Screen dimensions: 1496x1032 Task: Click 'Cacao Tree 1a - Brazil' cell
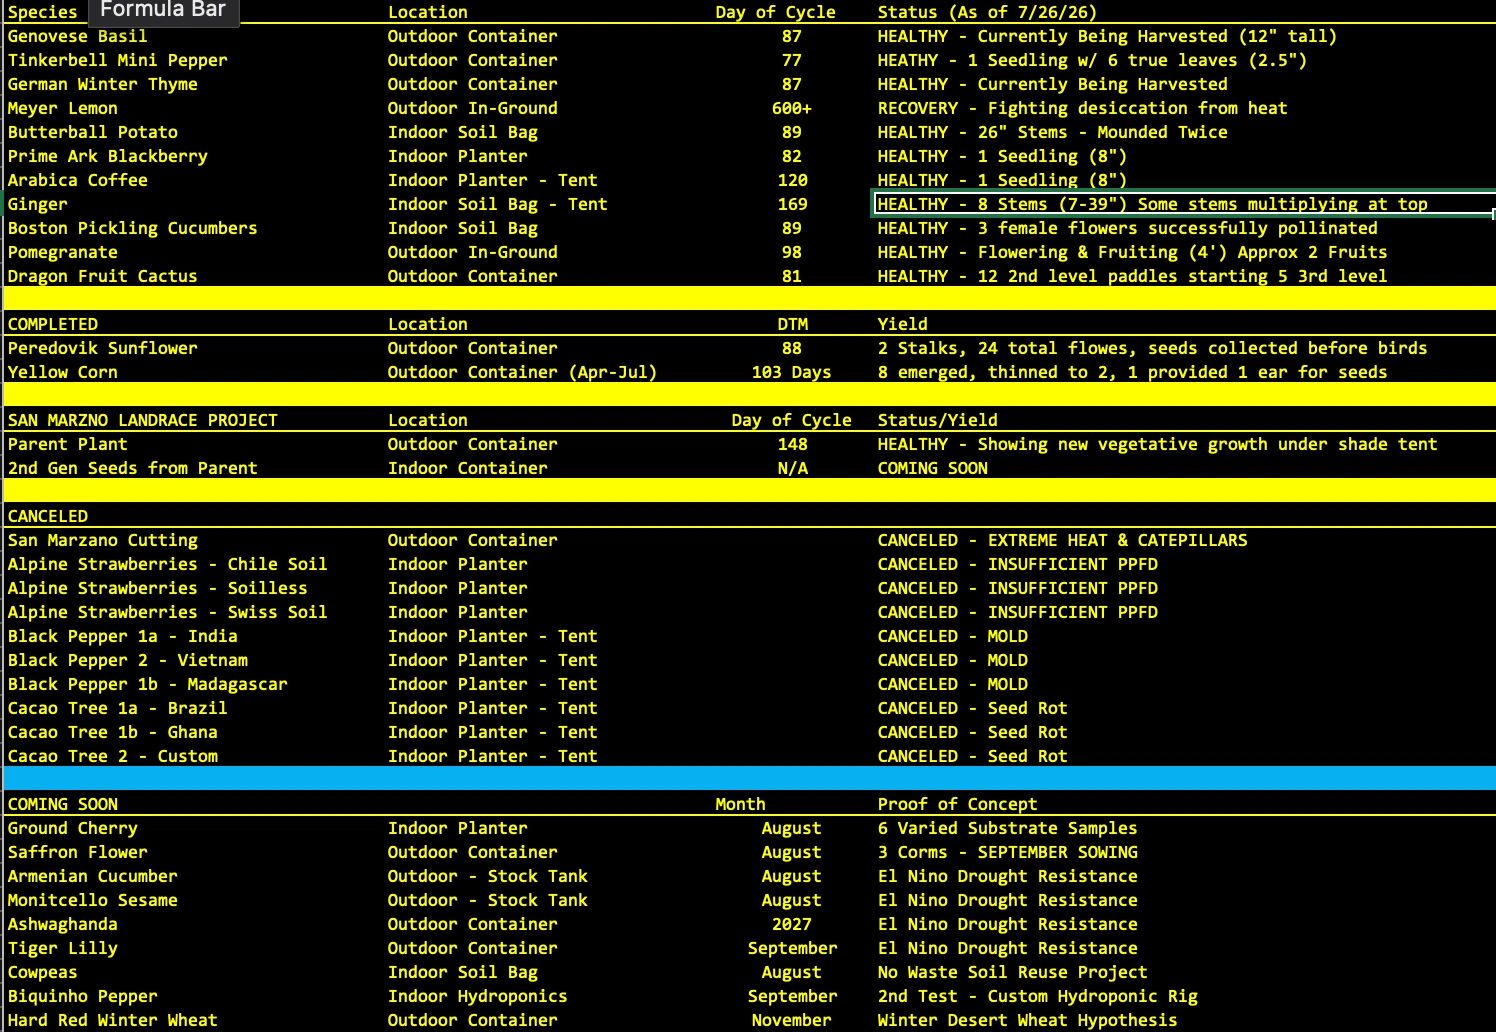pos(117,708)
